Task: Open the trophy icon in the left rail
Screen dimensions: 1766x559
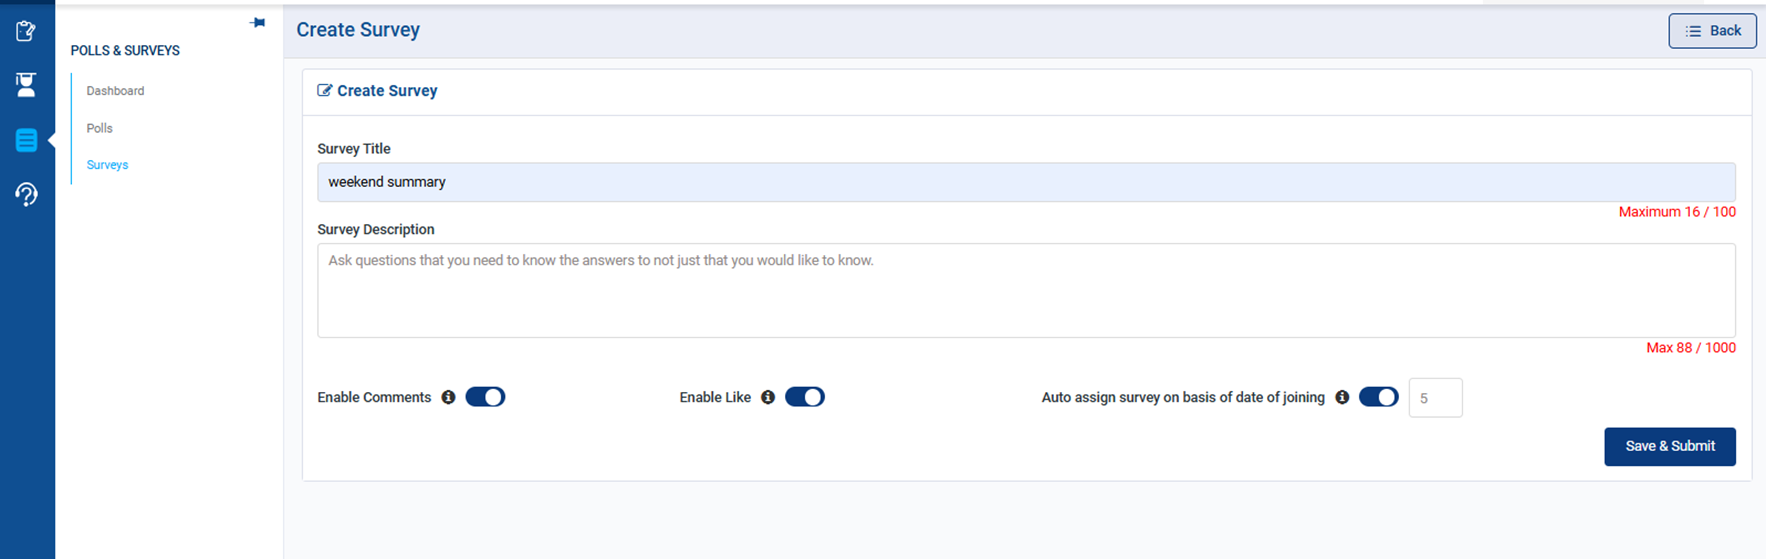Action: (26, 85)
